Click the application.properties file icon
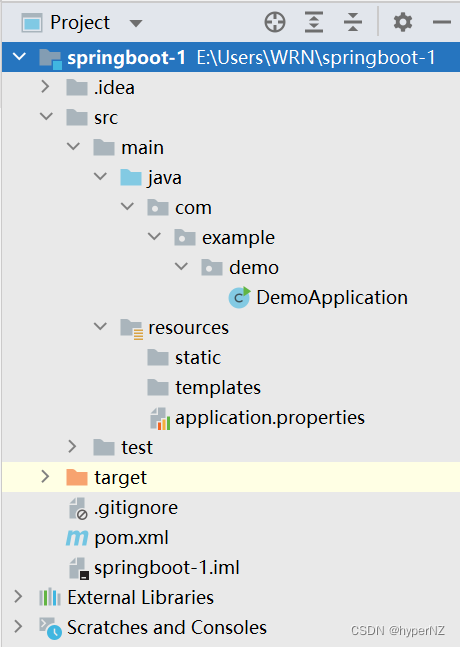 [x=160, y=418]
